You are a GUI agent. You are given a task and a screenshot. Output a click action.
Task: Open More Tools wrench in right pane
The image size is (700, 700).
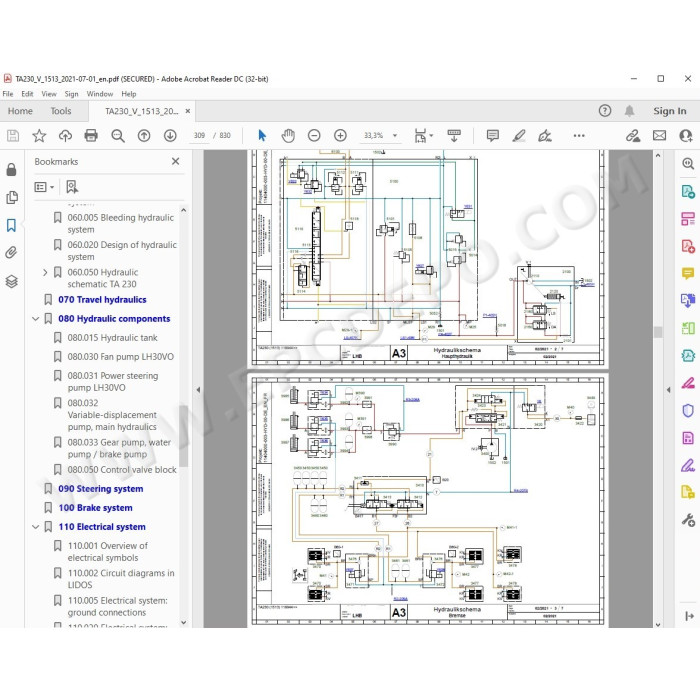[x=688, y=520]
